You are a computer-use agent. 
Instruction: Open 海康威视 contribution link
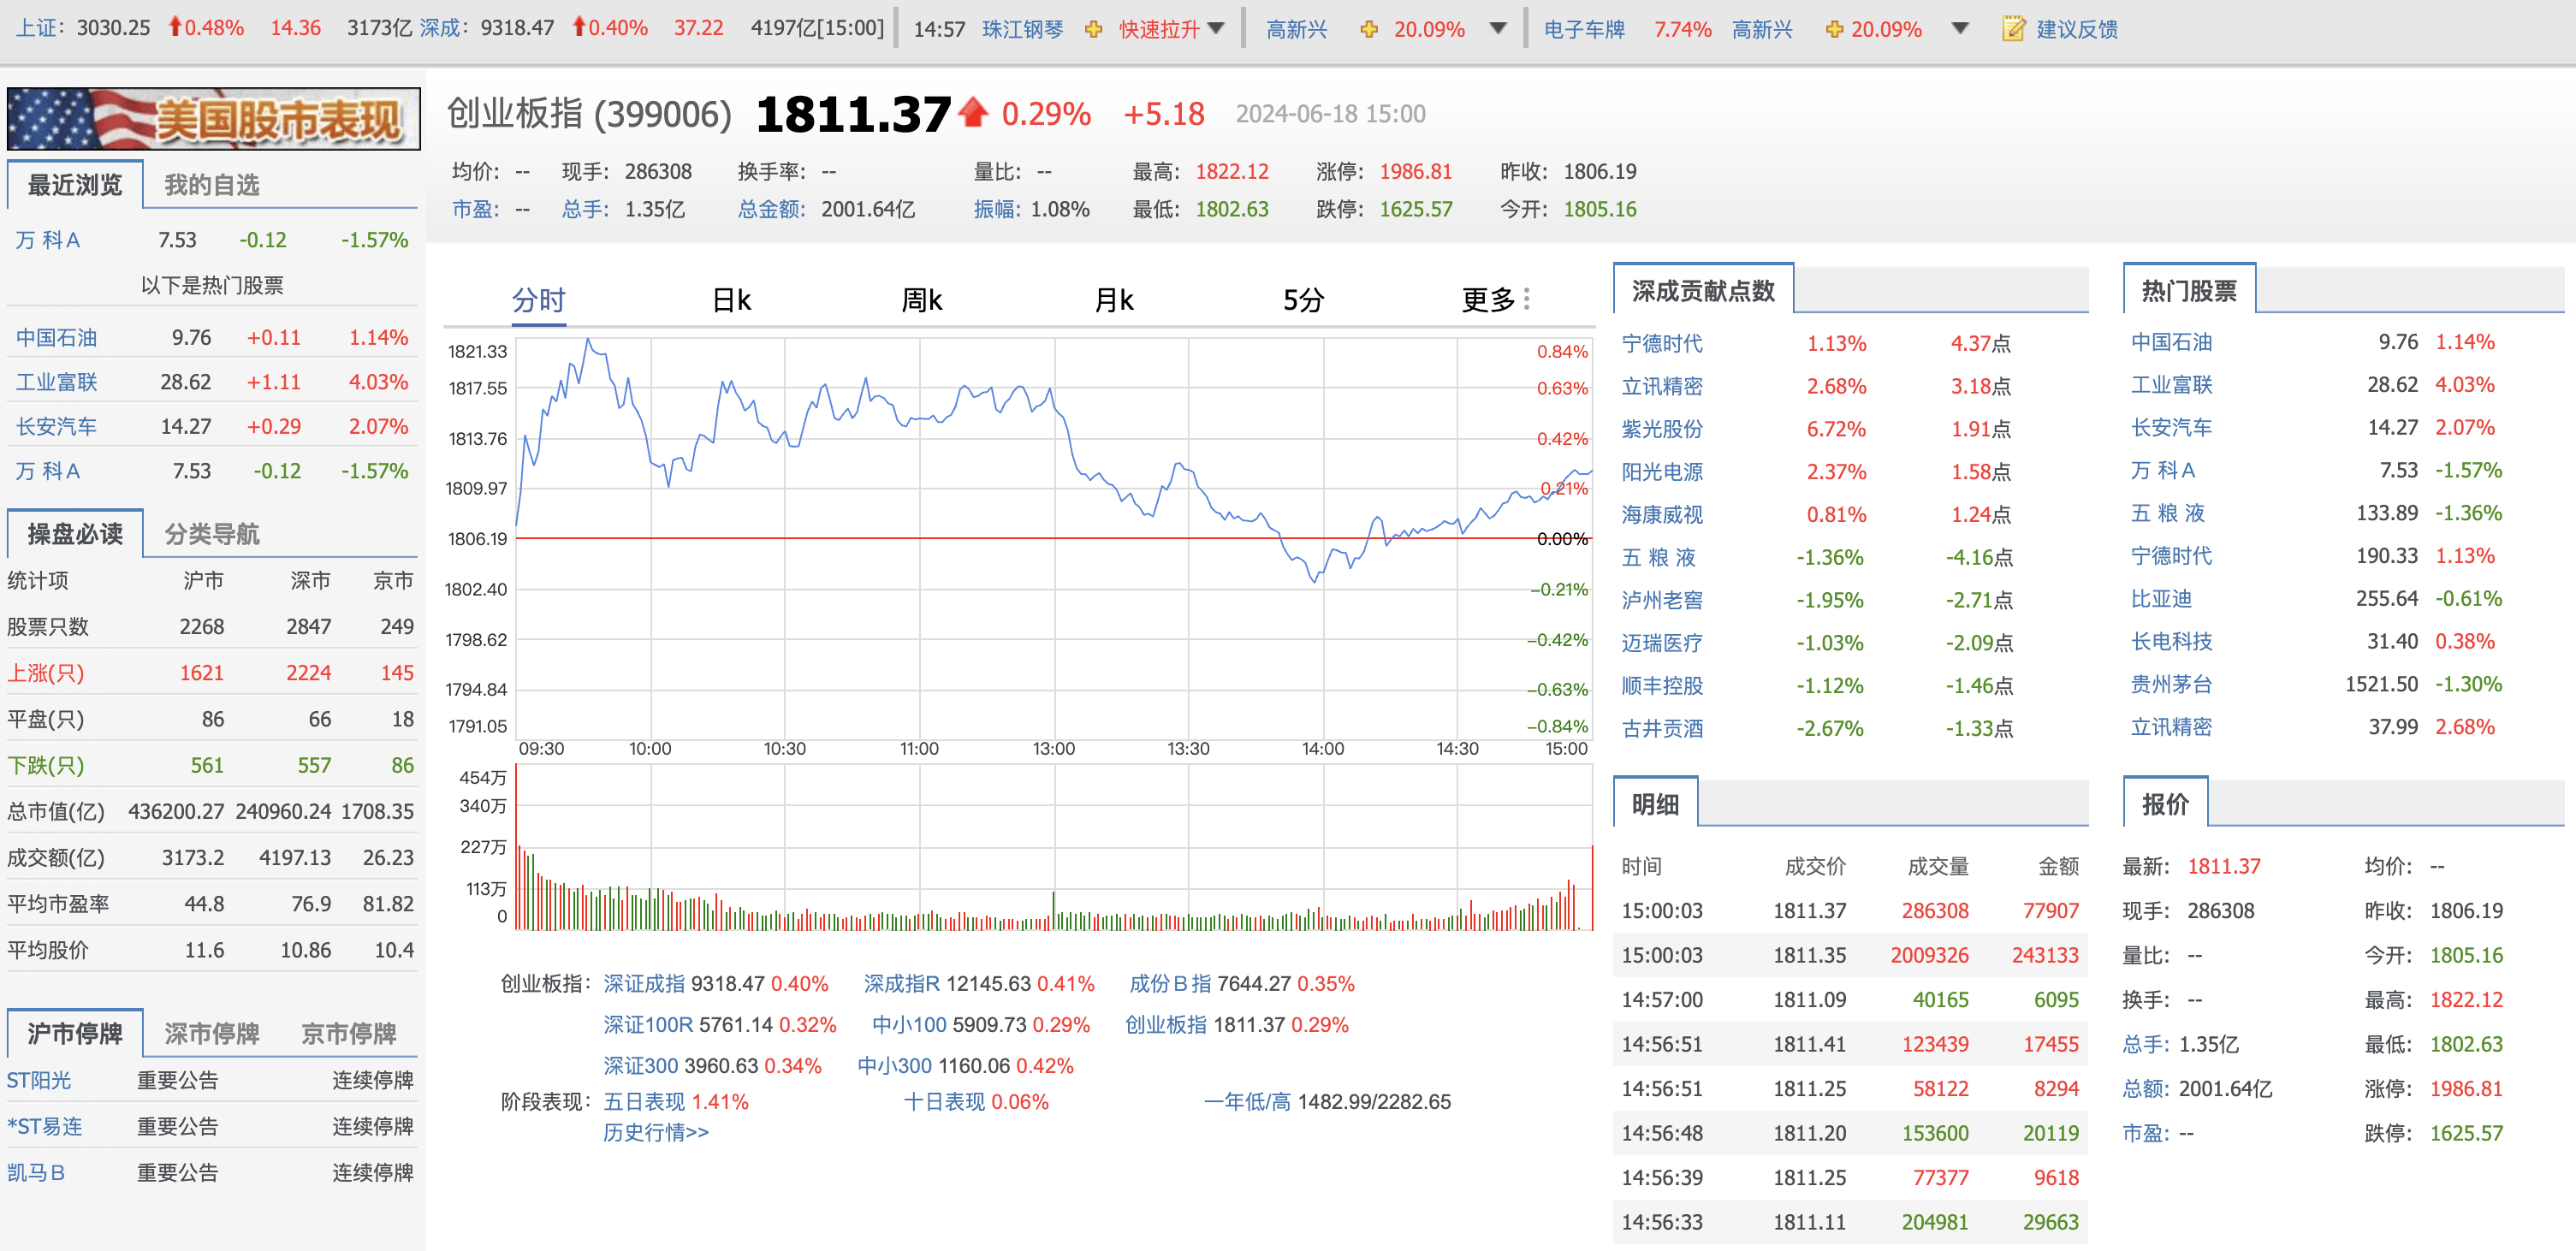point(1662,514)
